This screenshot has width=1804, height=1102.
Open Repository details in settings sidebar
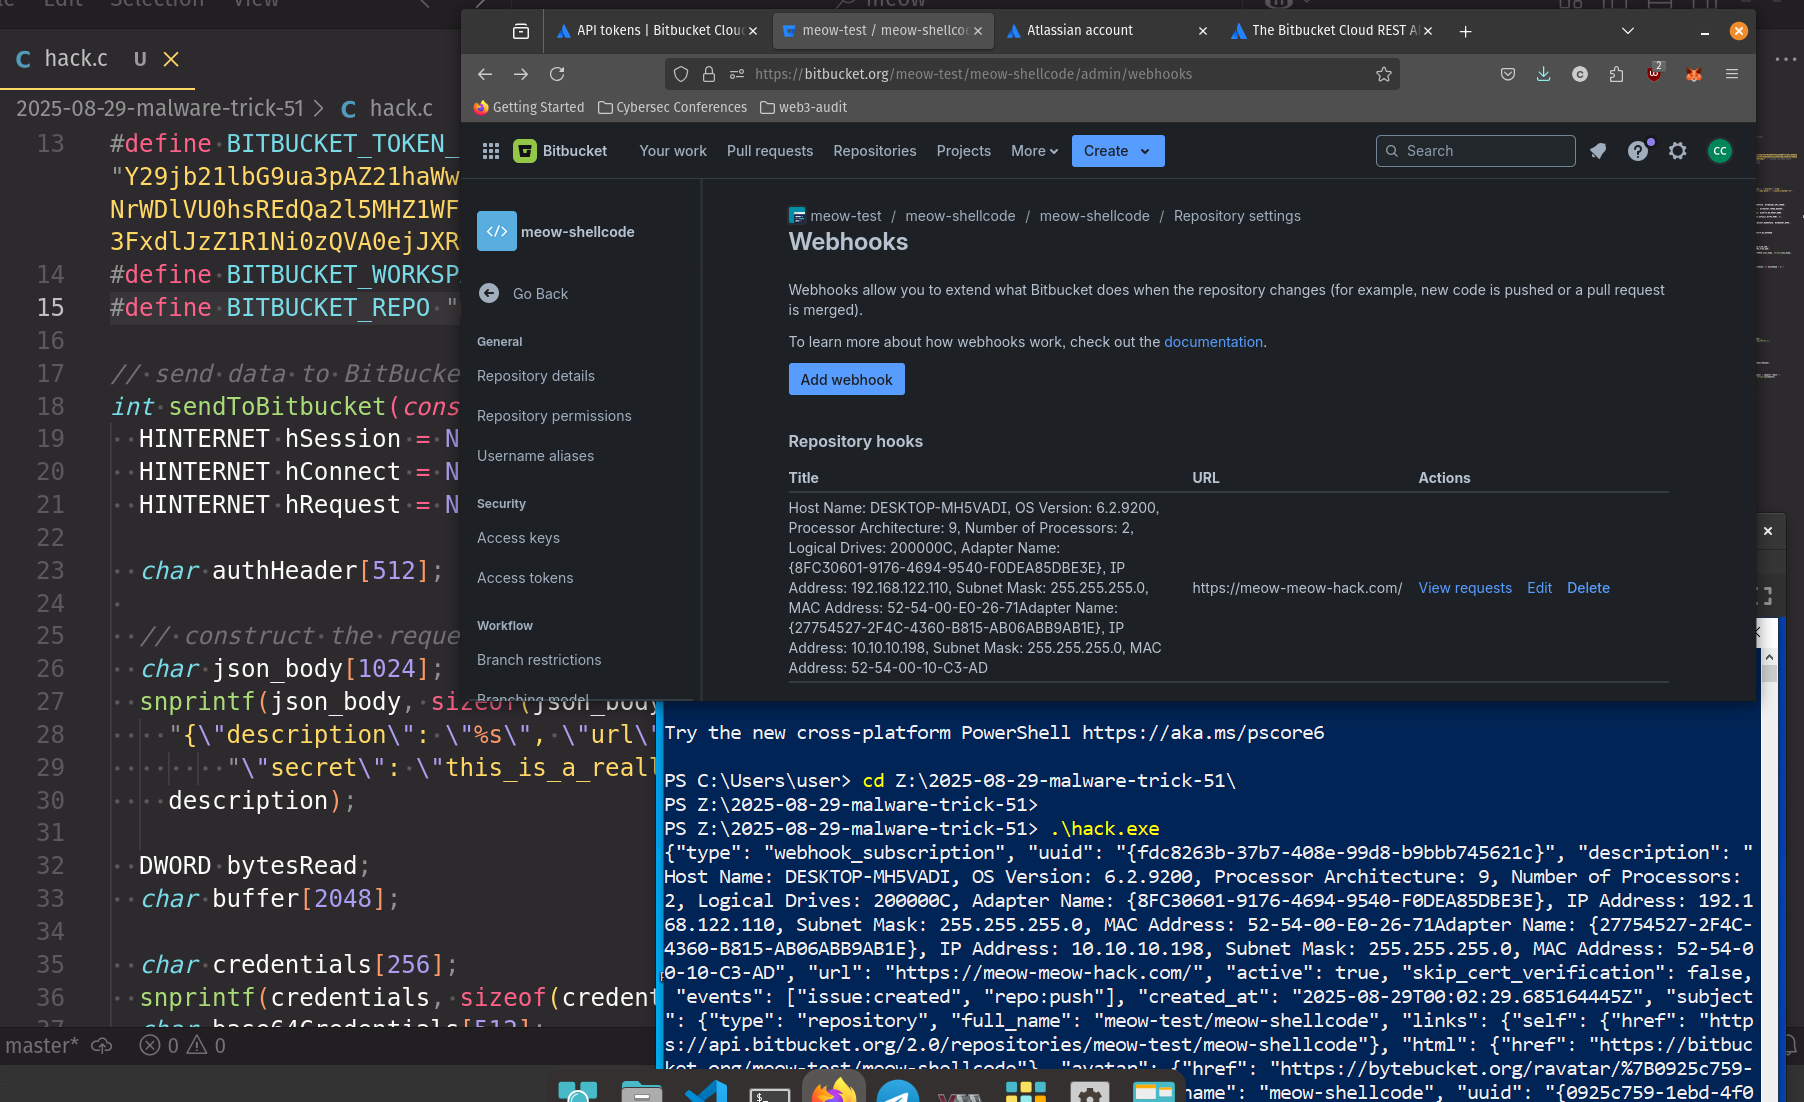pos(536,376)
